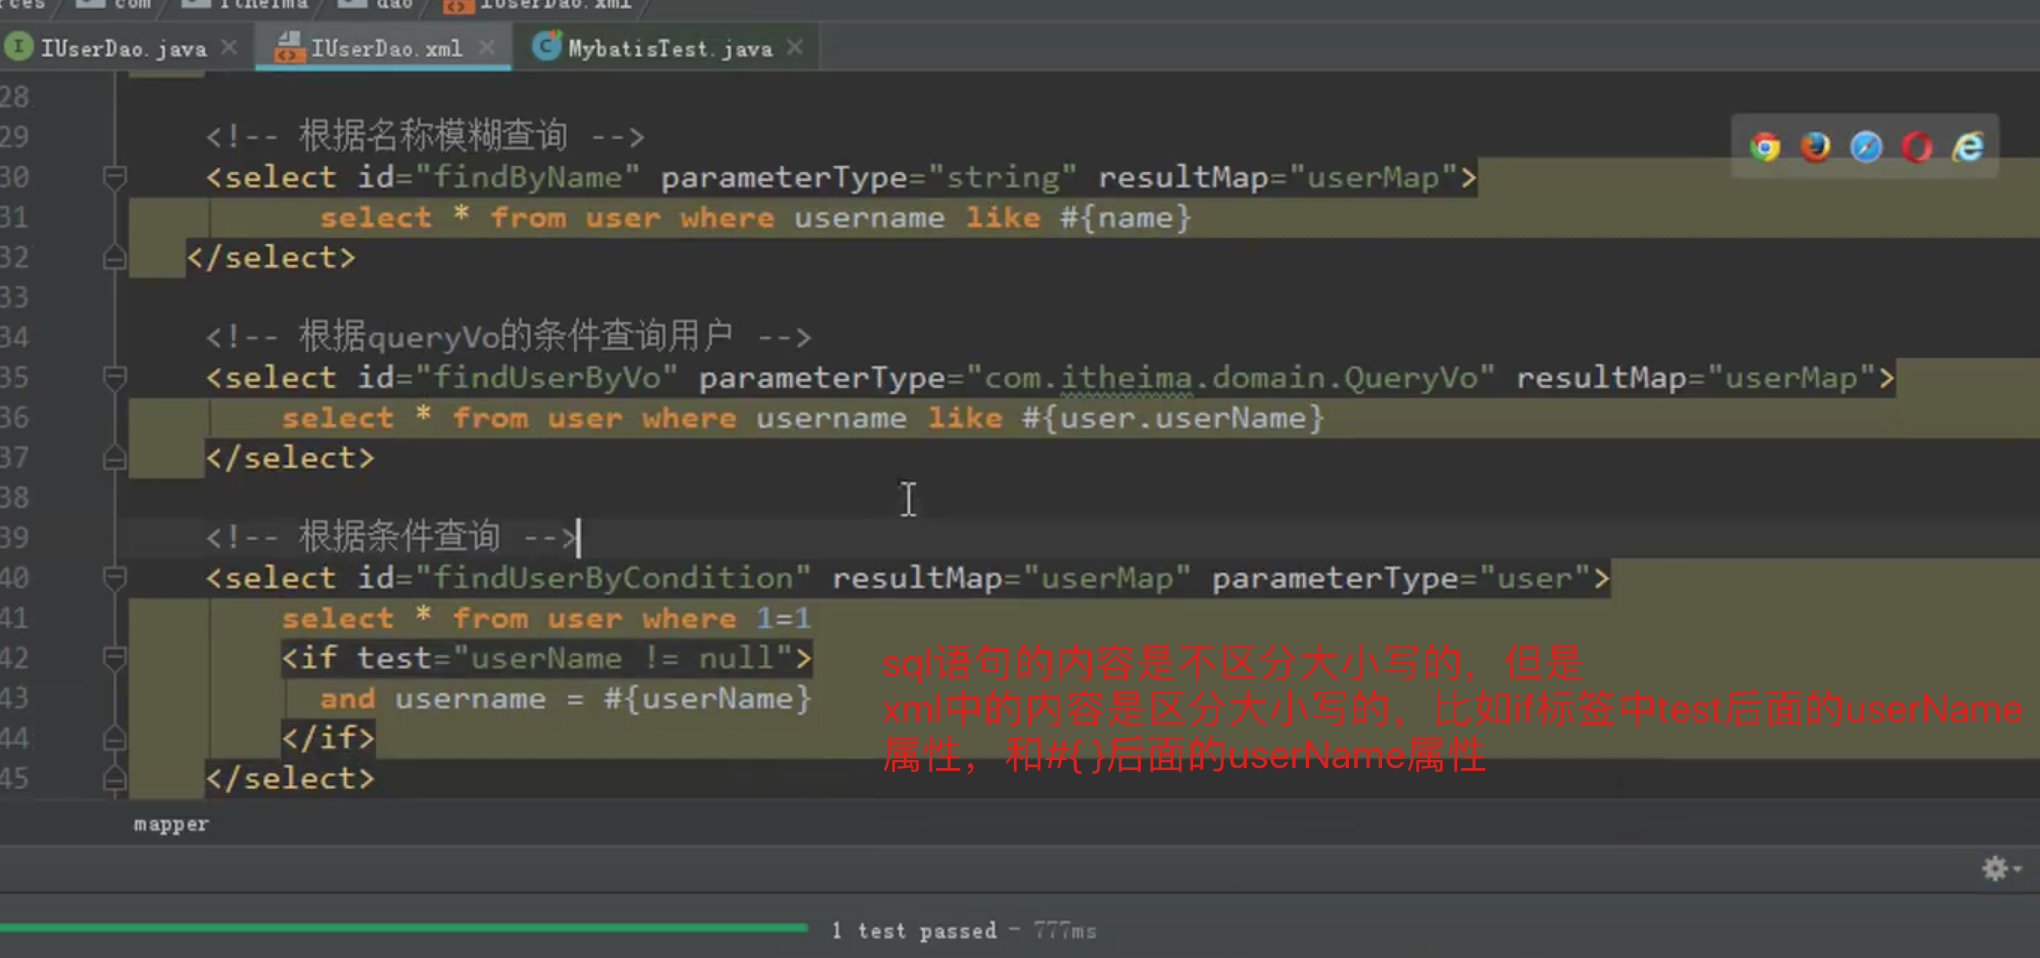
Task: Switch to the IUserDao.java tab
Action: 123,47
